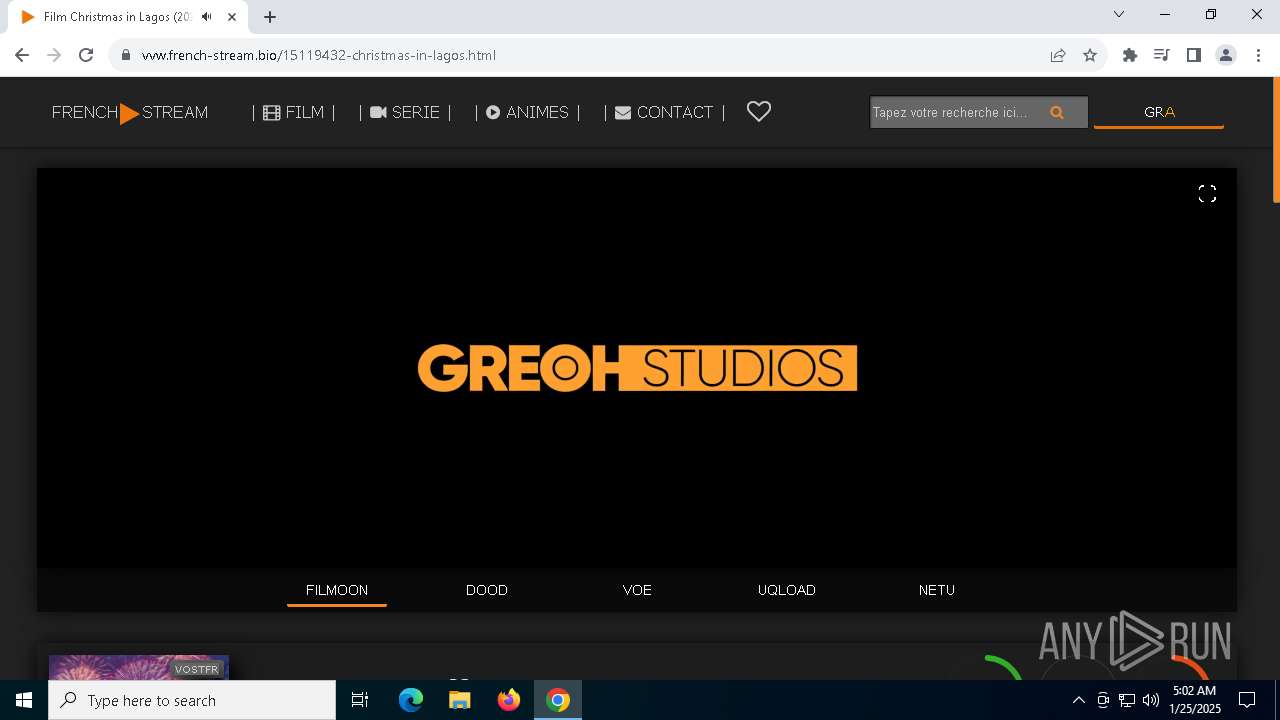The height and width of the screenshot is (720, 1280).
Task: Close the Film Christmas in Lagos tab
Action: click(x=231, y=17)
